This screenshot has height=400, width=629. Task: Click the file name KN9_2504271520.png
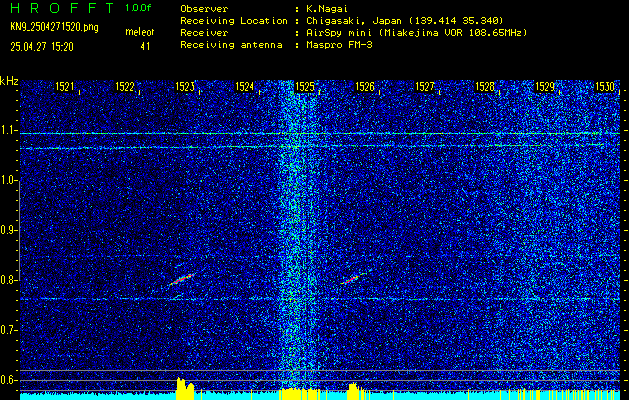point(54,27)
